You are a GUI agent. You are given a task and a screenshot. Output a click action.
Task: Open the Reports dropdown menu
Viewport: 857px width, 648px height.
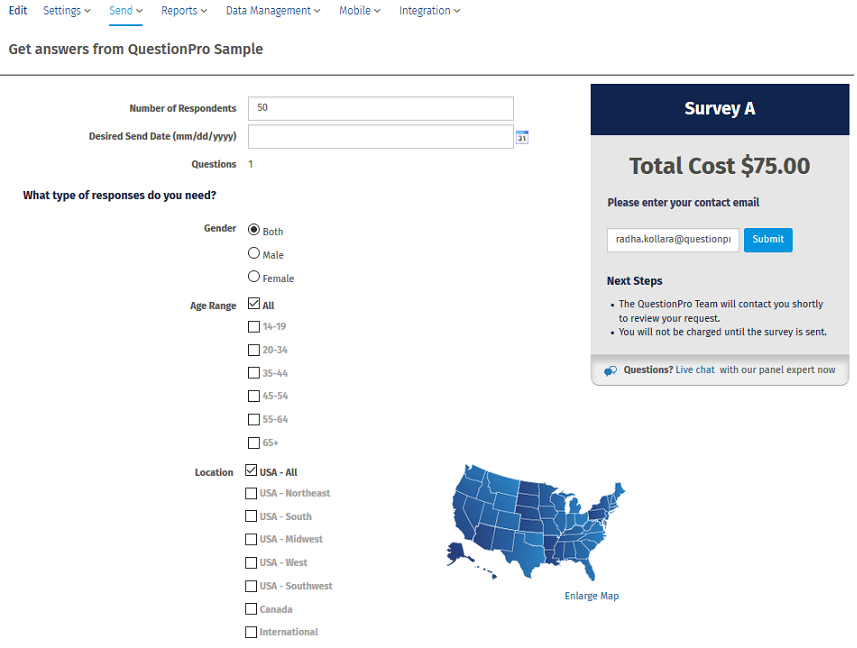pos(184,10)
